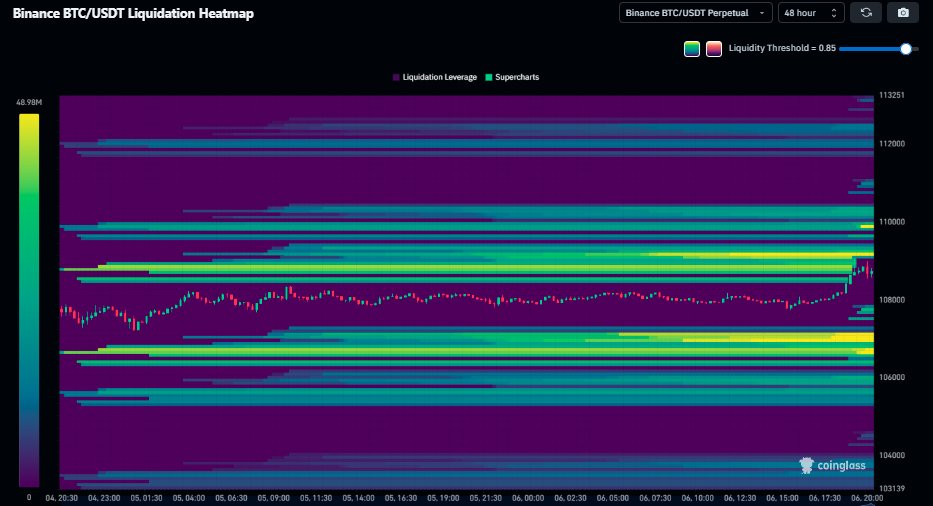Screen dimensions: 933x506
Task: Click the camera screenshot icon button
Action: (x=903, y=13)
